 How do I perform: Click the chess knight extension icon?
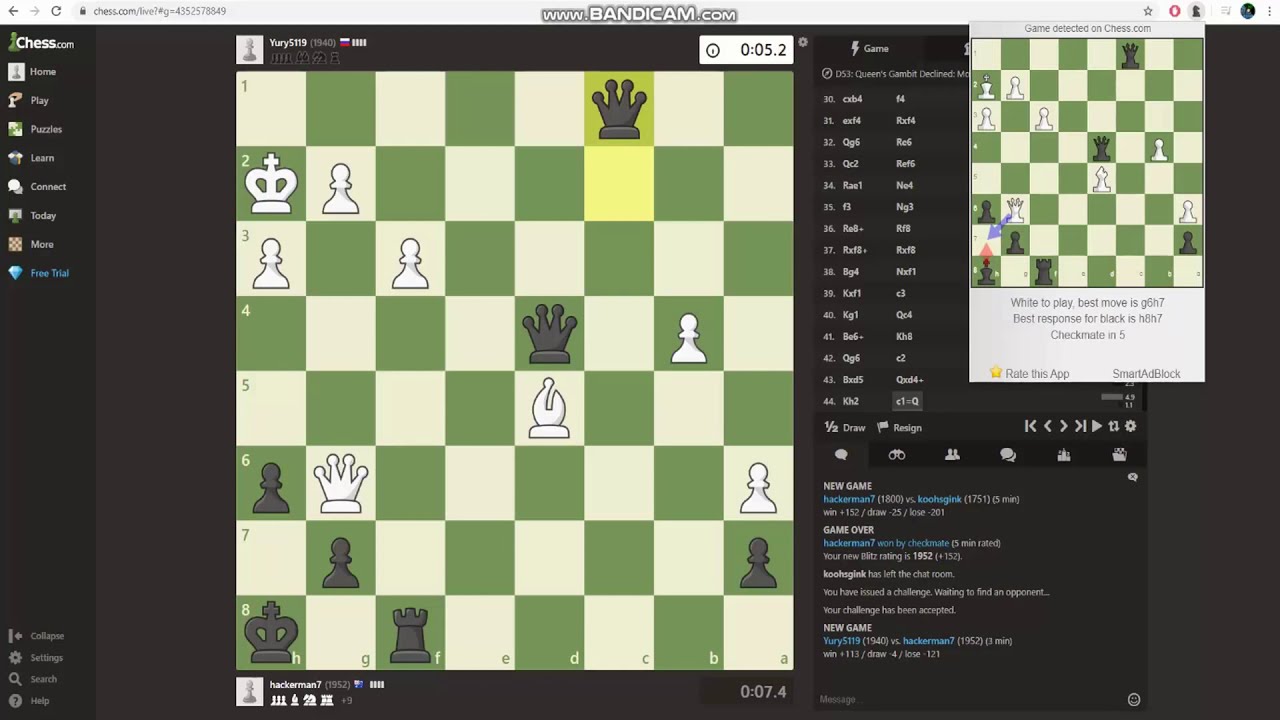point(1196,11)
